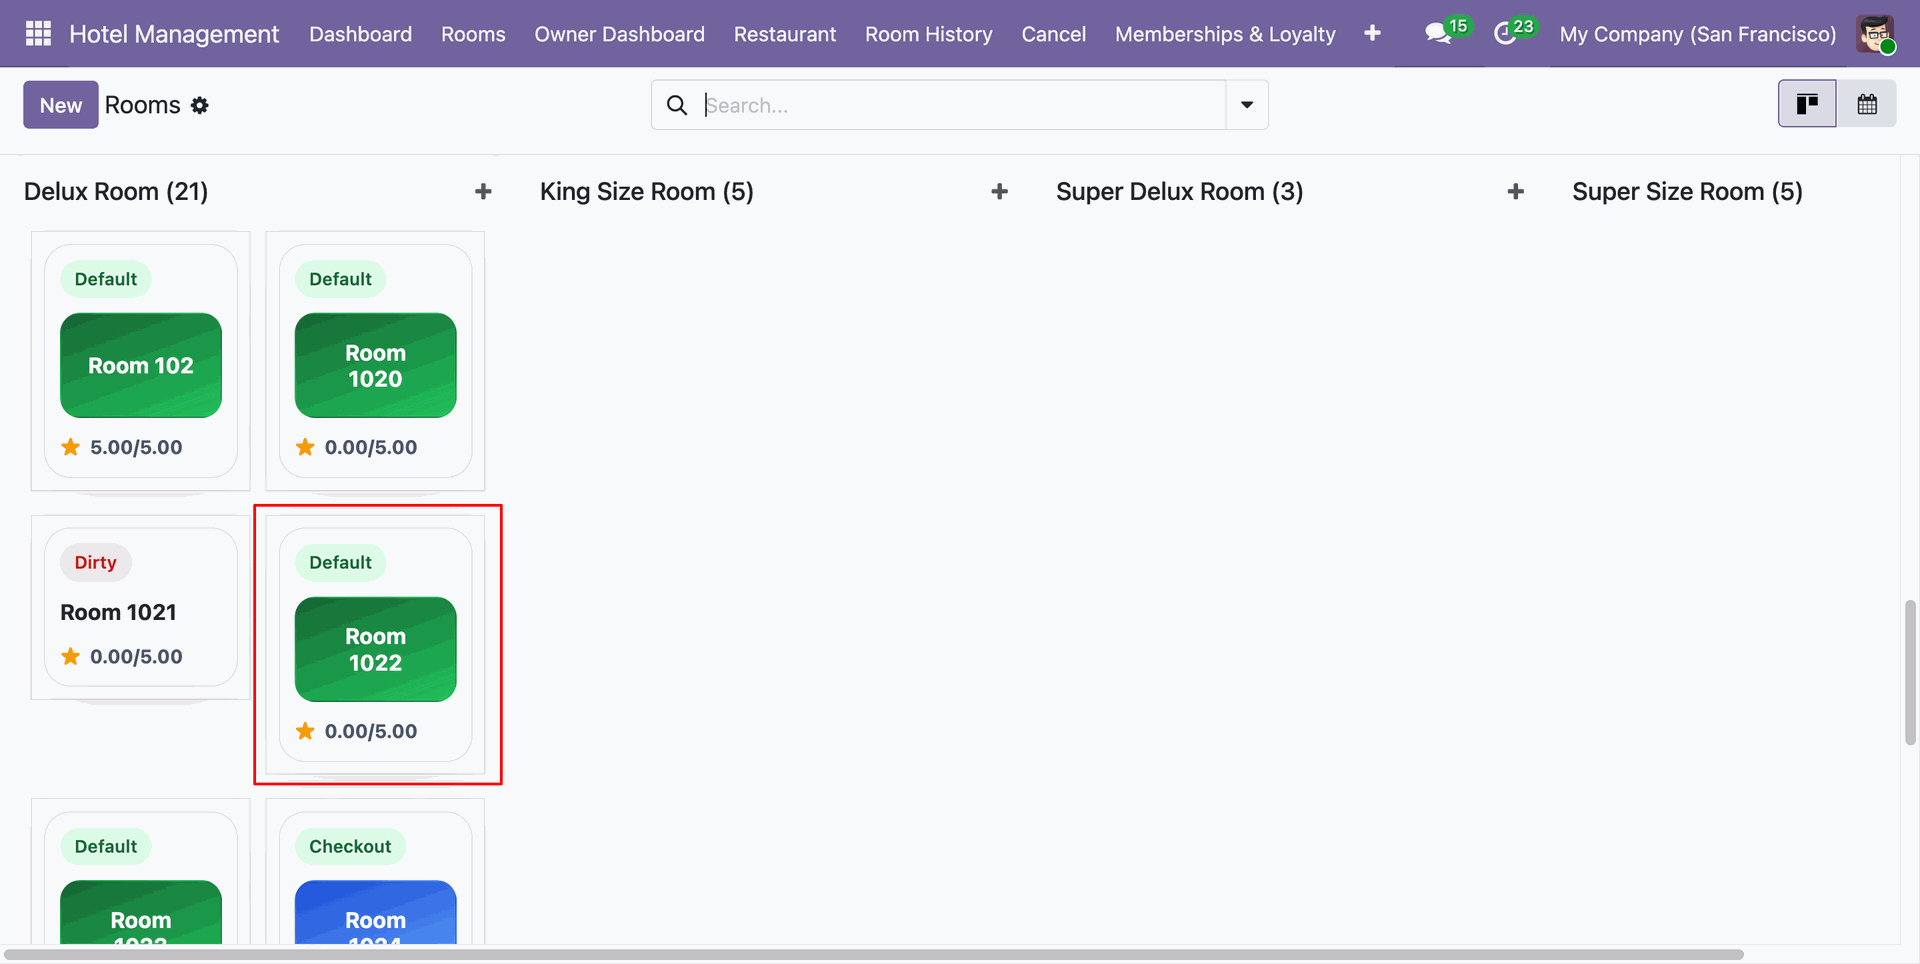Click the star icon on Room 1021 card

[70, 656]
